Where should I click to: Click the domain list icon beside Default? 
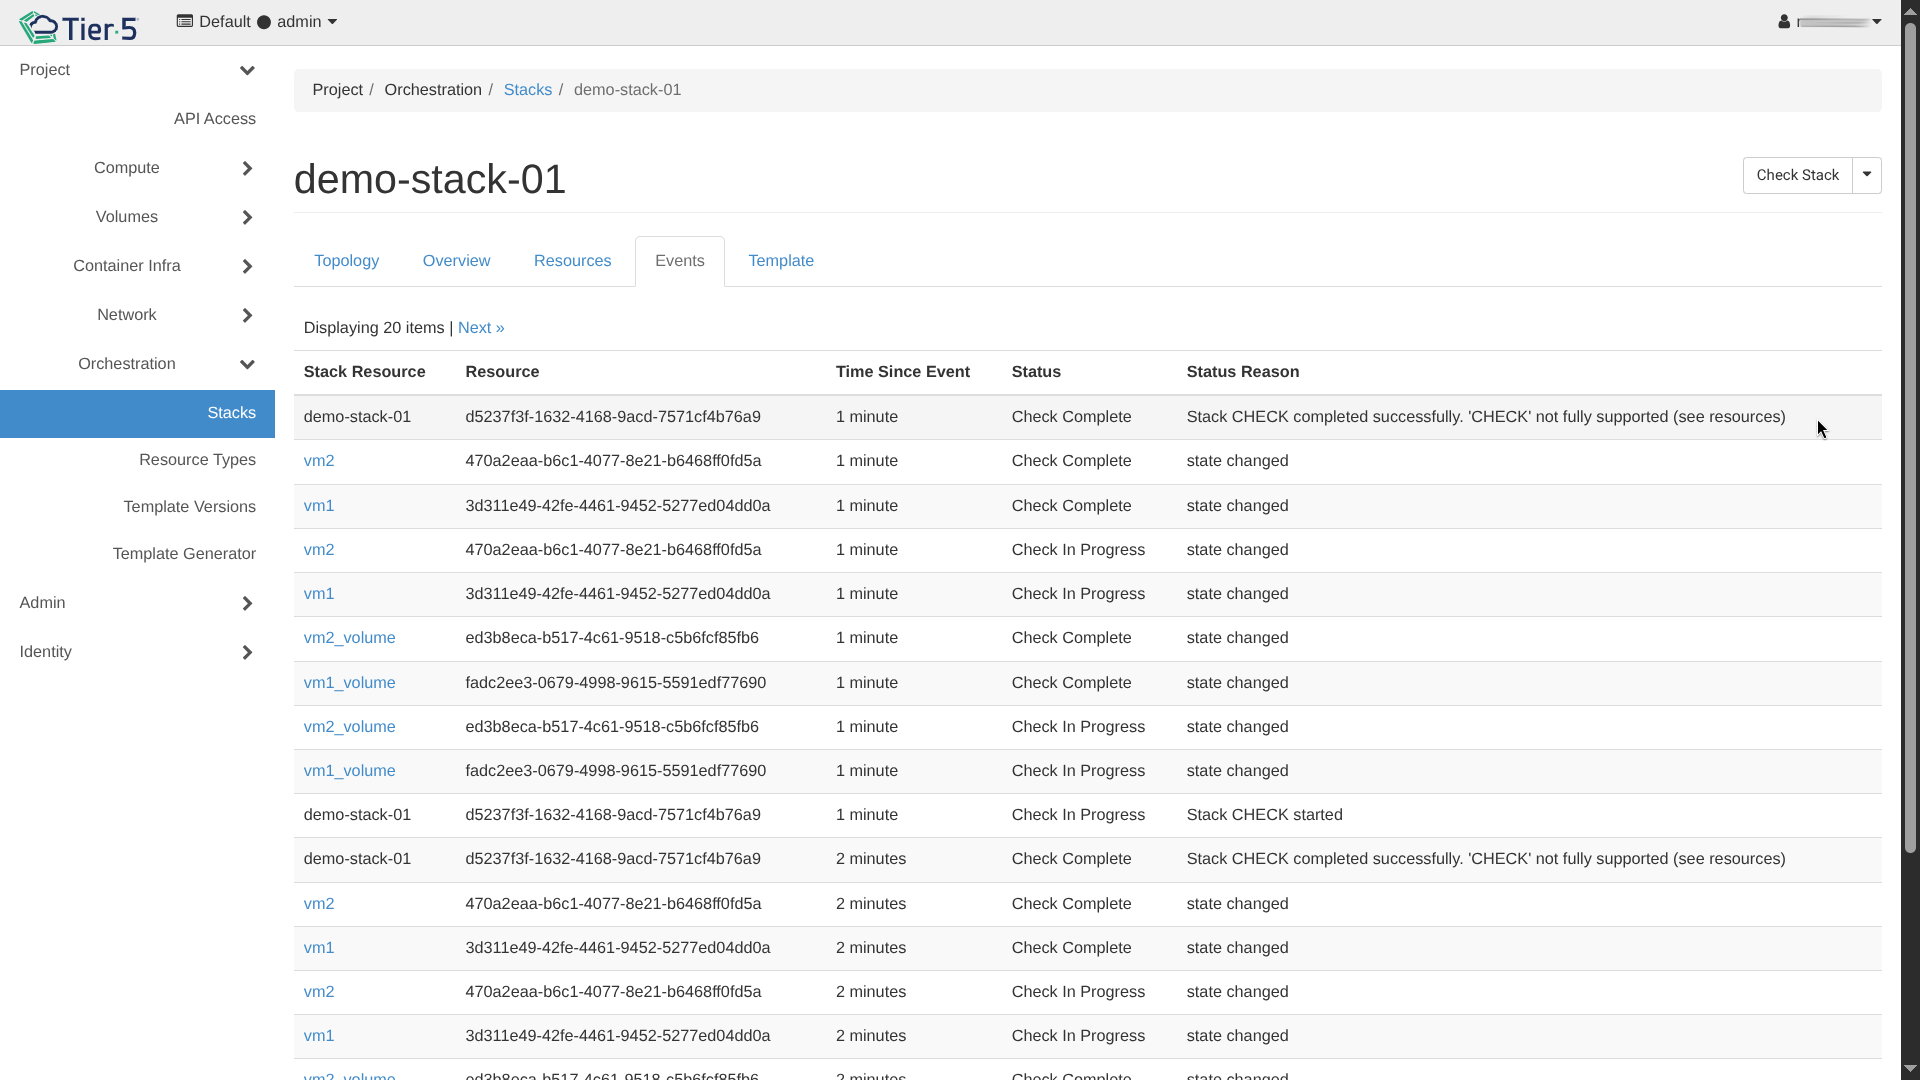click(184, 21)
